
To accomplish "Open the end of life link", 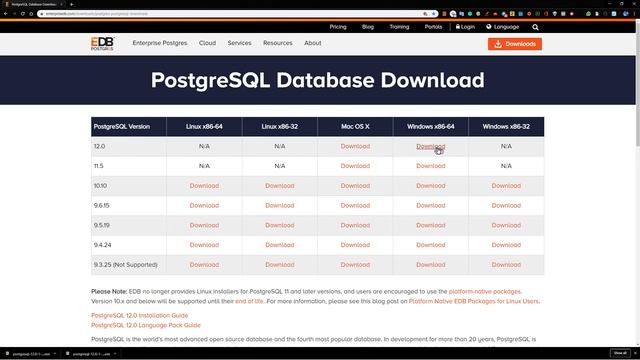I will (249, 301).
